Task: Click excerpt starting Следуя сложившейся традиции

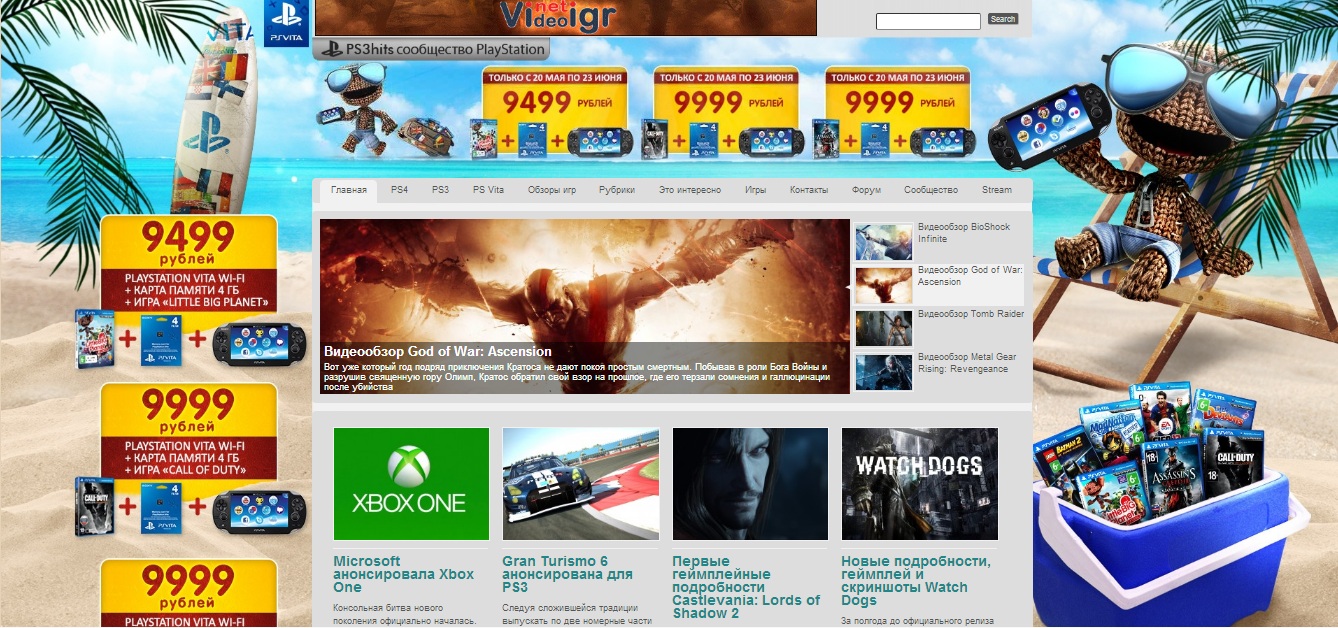Action: coord(576,614)
